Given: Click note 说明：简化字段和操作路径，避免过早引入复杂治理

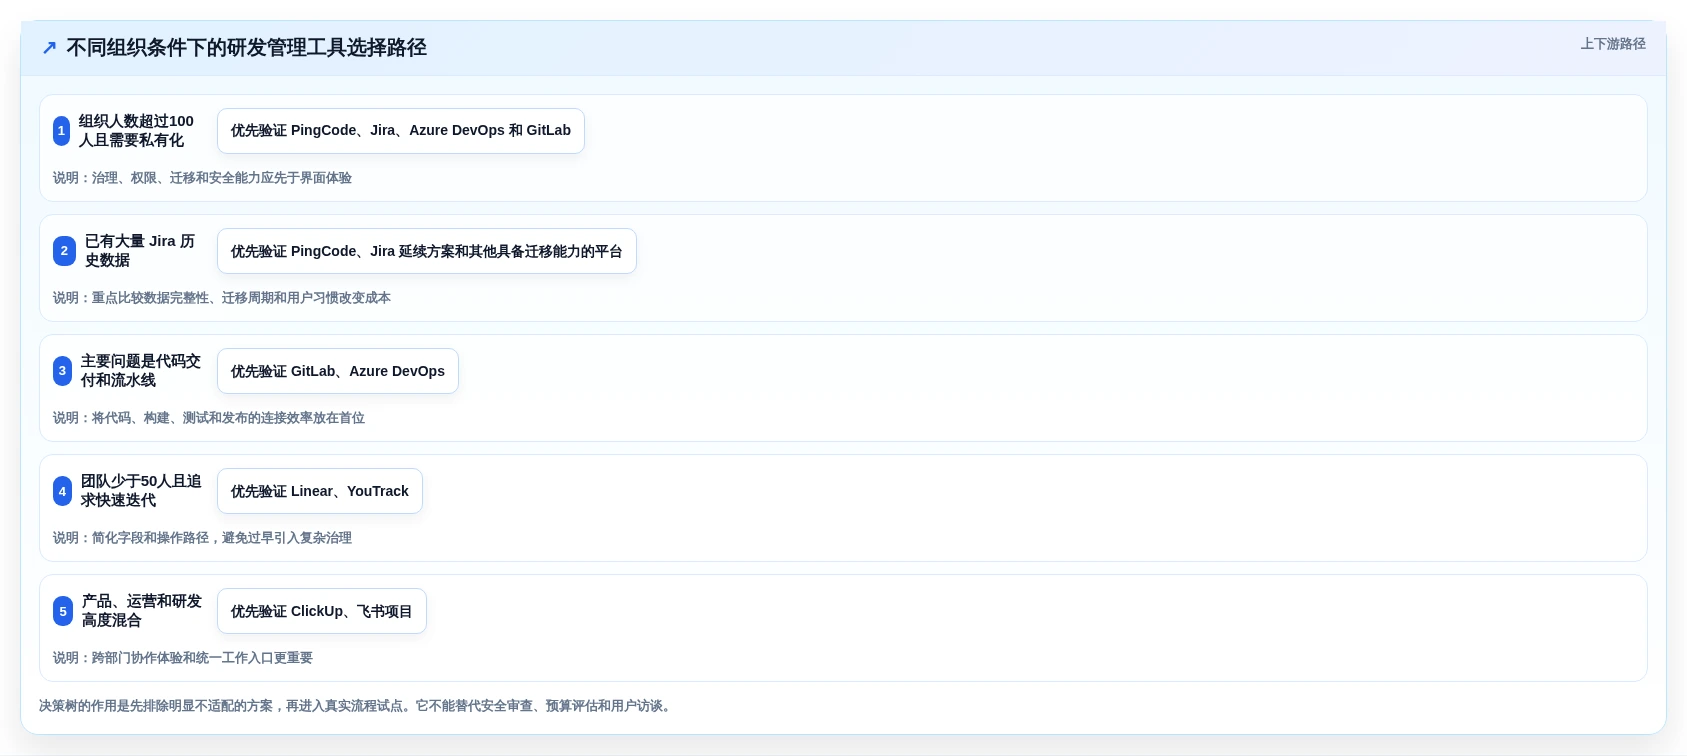Looking at the screenshot, I should click(x=202, y=538).
